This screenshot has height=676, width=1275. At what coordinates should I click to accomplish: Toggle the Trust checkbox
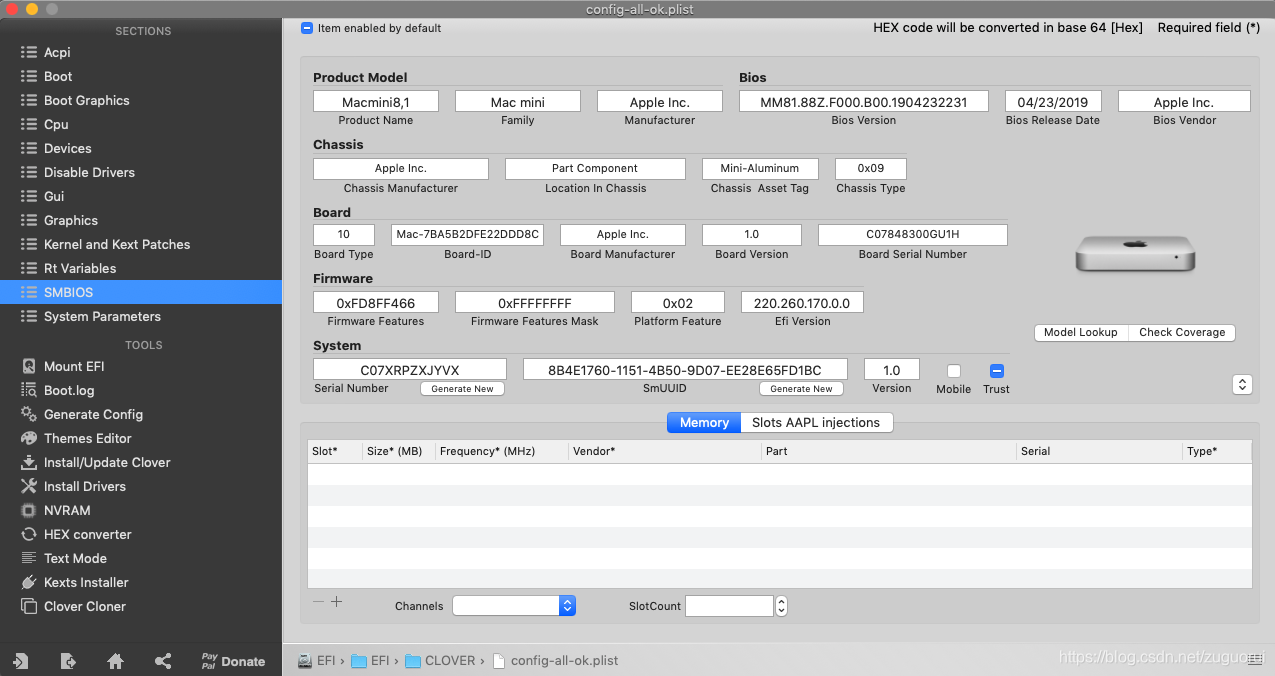coord(996,371)
